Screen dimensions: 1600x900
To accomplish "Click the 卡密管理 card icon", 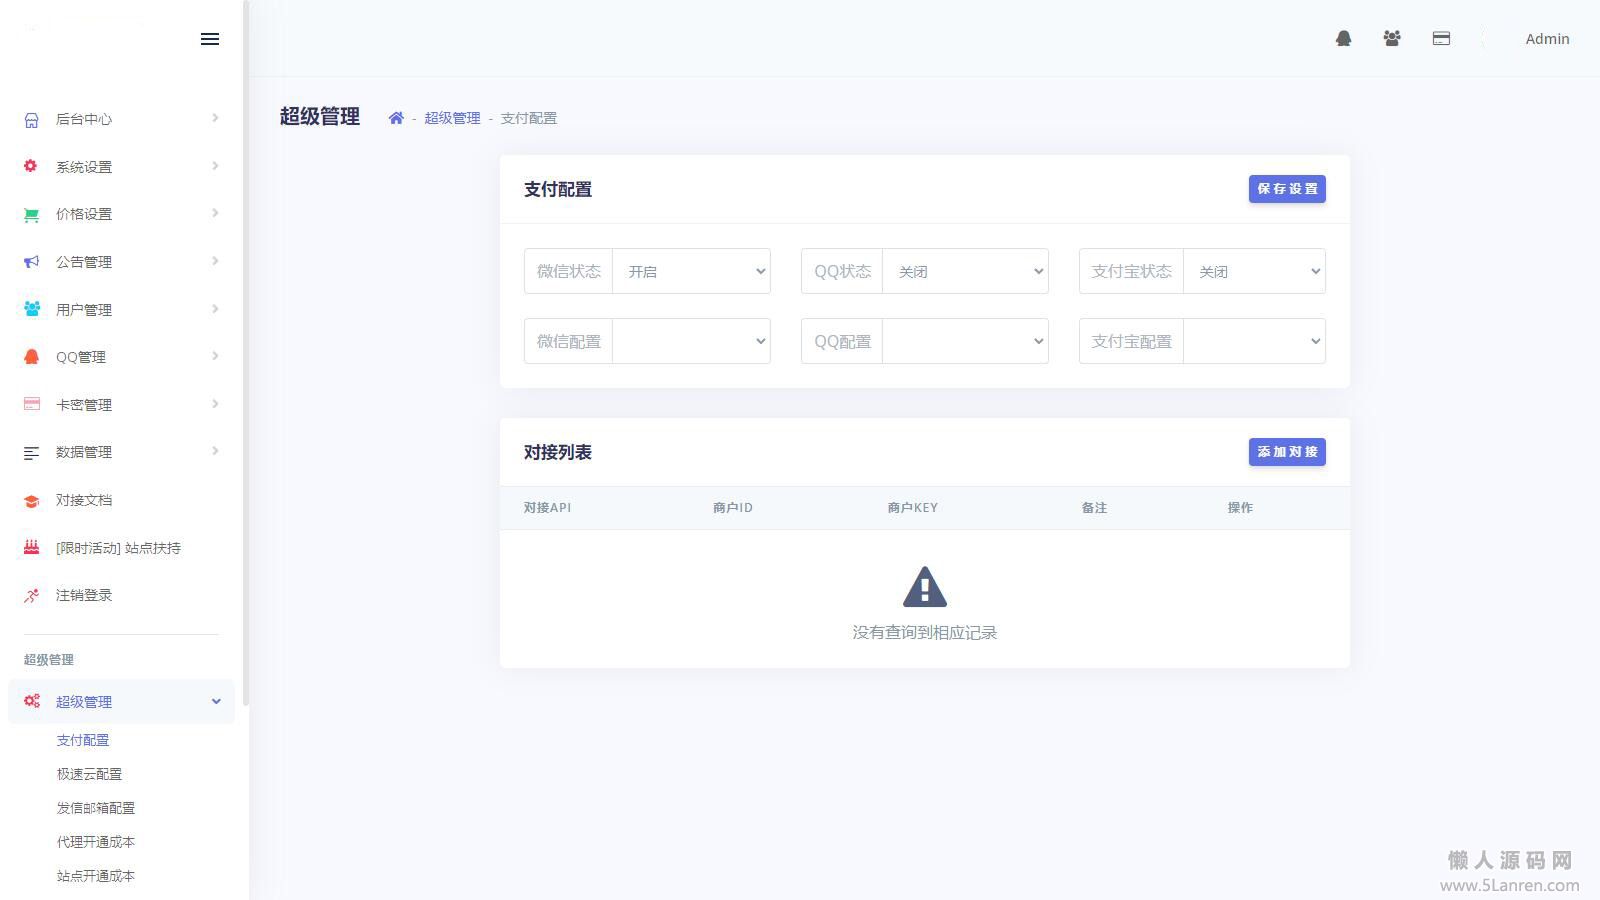I will coord(32,404).
